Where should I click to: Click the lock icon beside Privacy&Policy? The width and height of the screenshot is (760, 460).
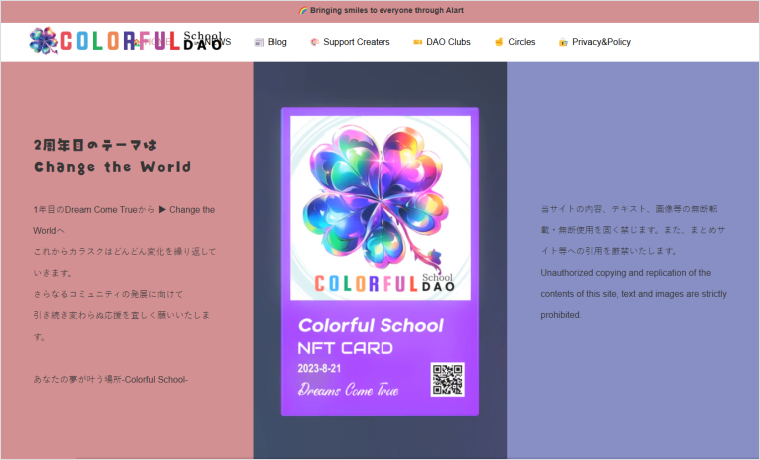563,42
